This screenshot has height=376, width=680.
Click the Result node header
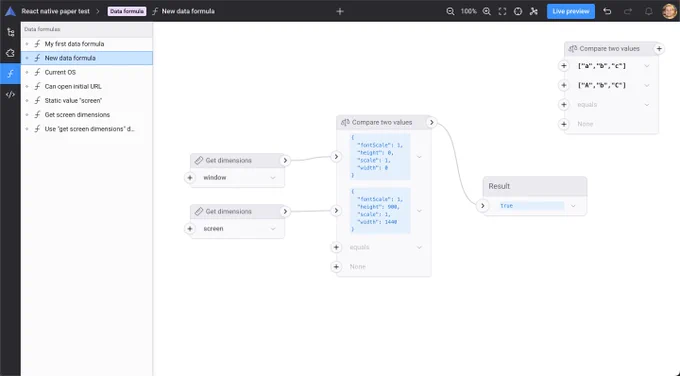(535, 186)
